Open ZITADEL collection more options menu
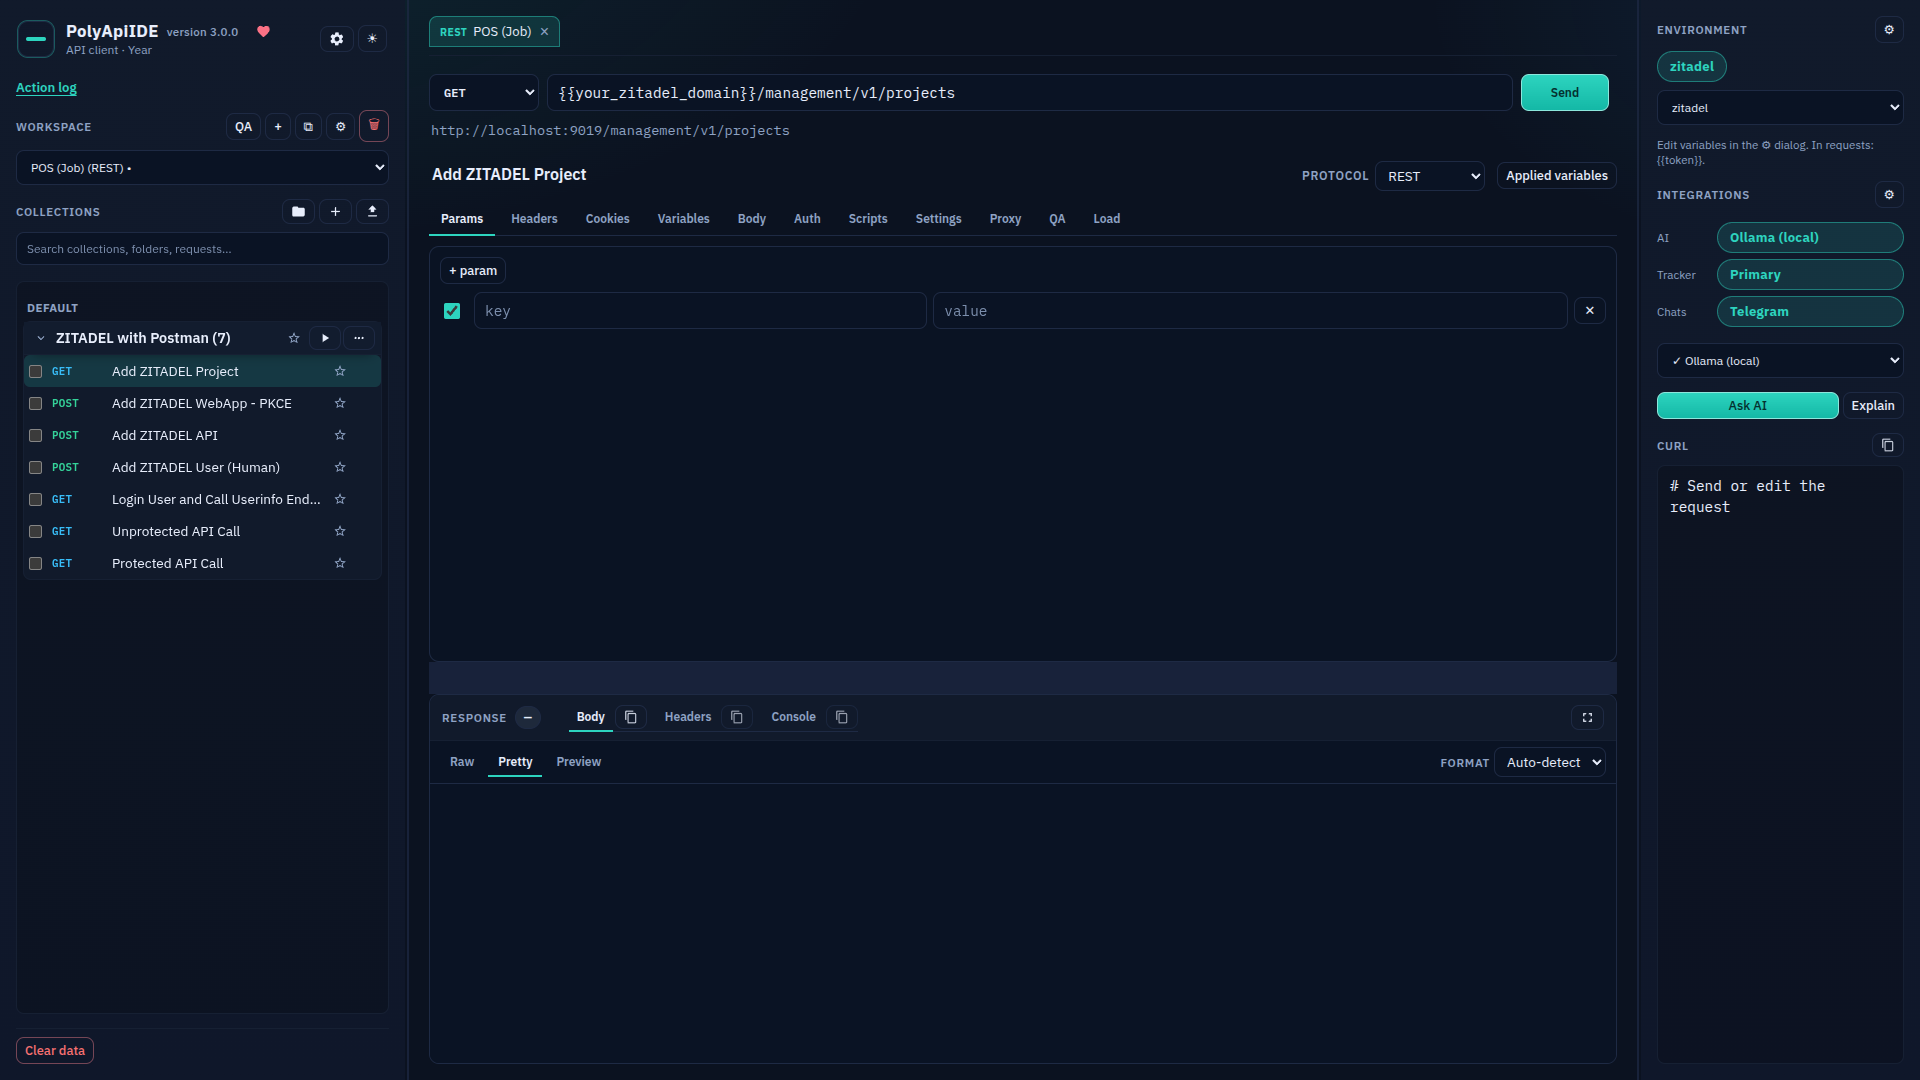The image size is (1920, 1080). pyautogui.click(x=359, y=338)
